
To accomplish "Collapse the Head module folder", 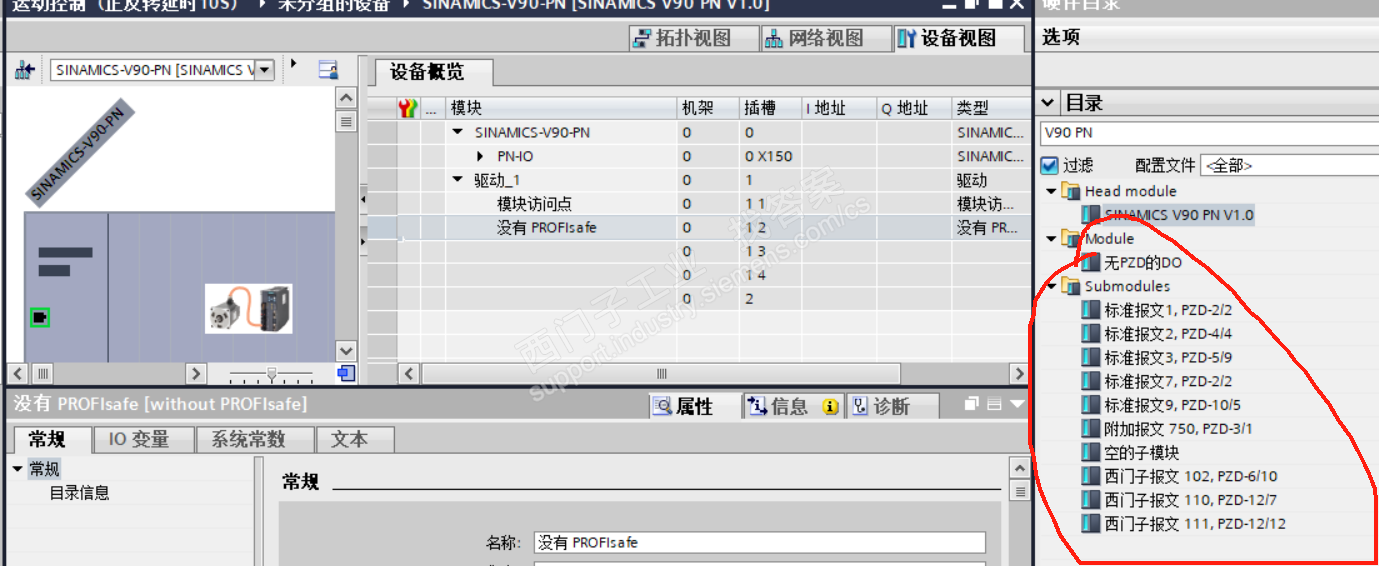I will coord(1051,191).
